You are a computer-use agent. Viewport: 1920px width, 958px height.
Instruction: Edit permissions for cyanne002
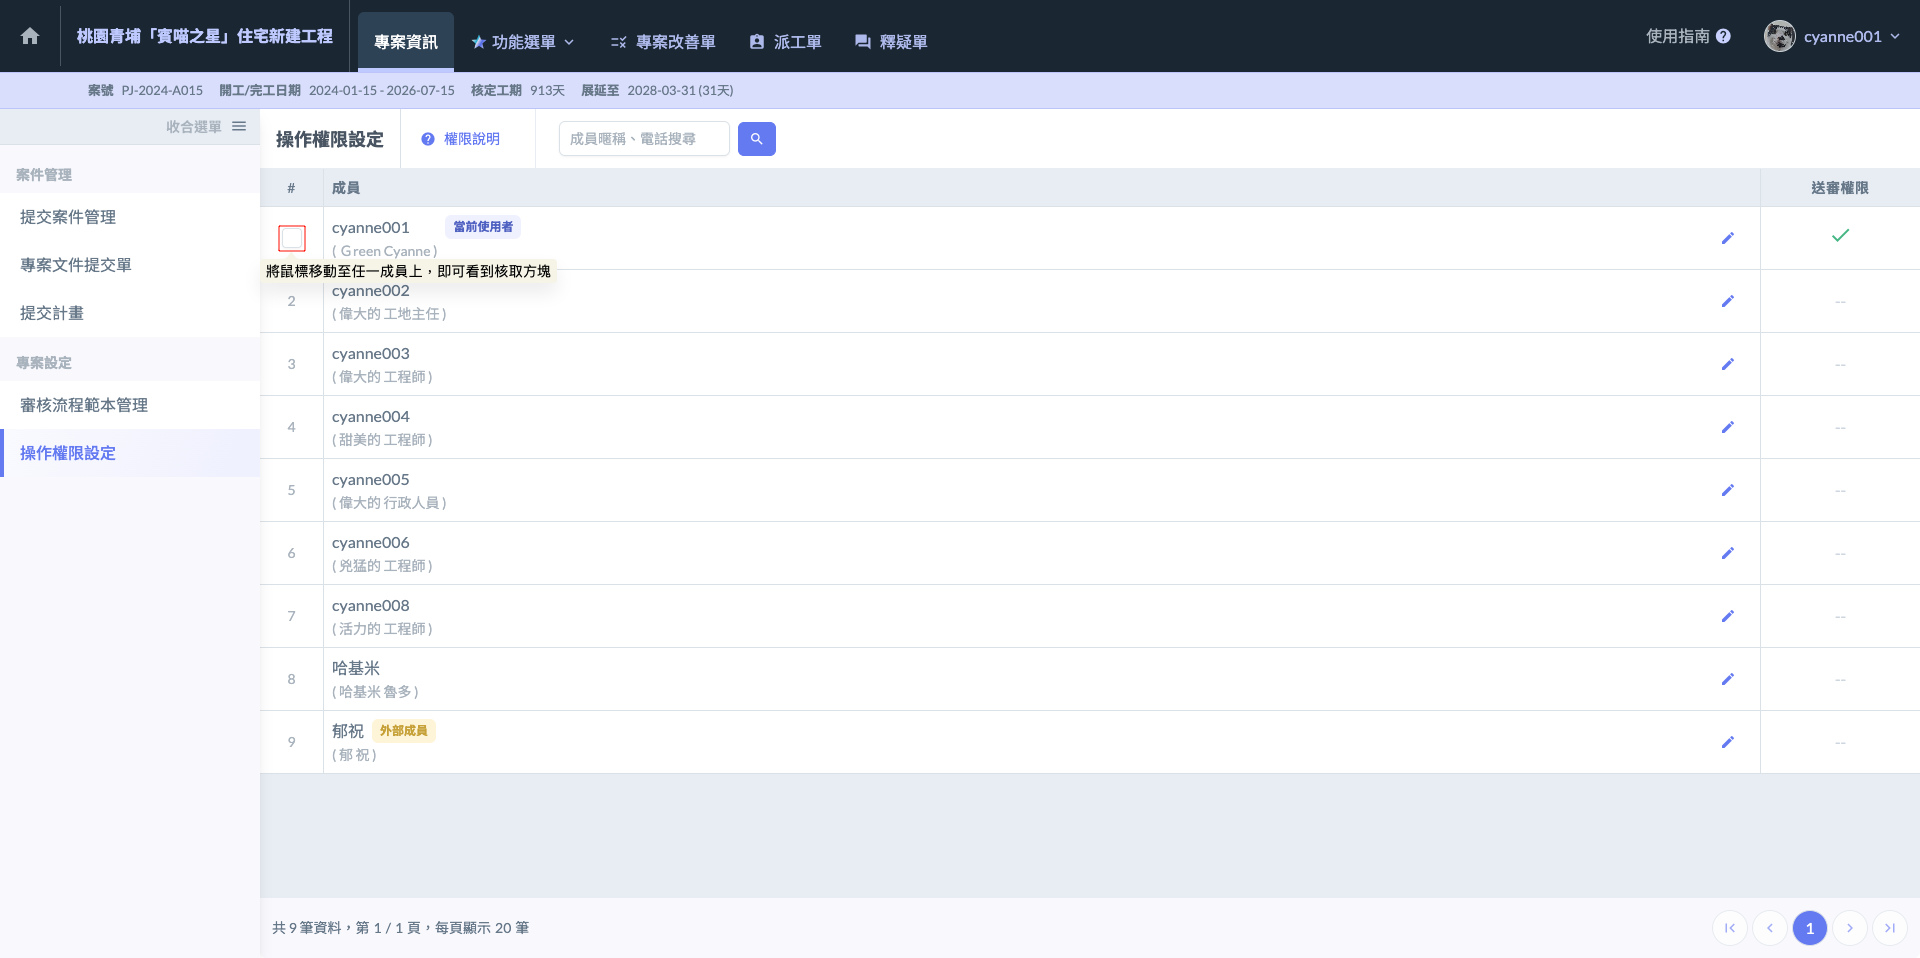(x=1727, y=301)
